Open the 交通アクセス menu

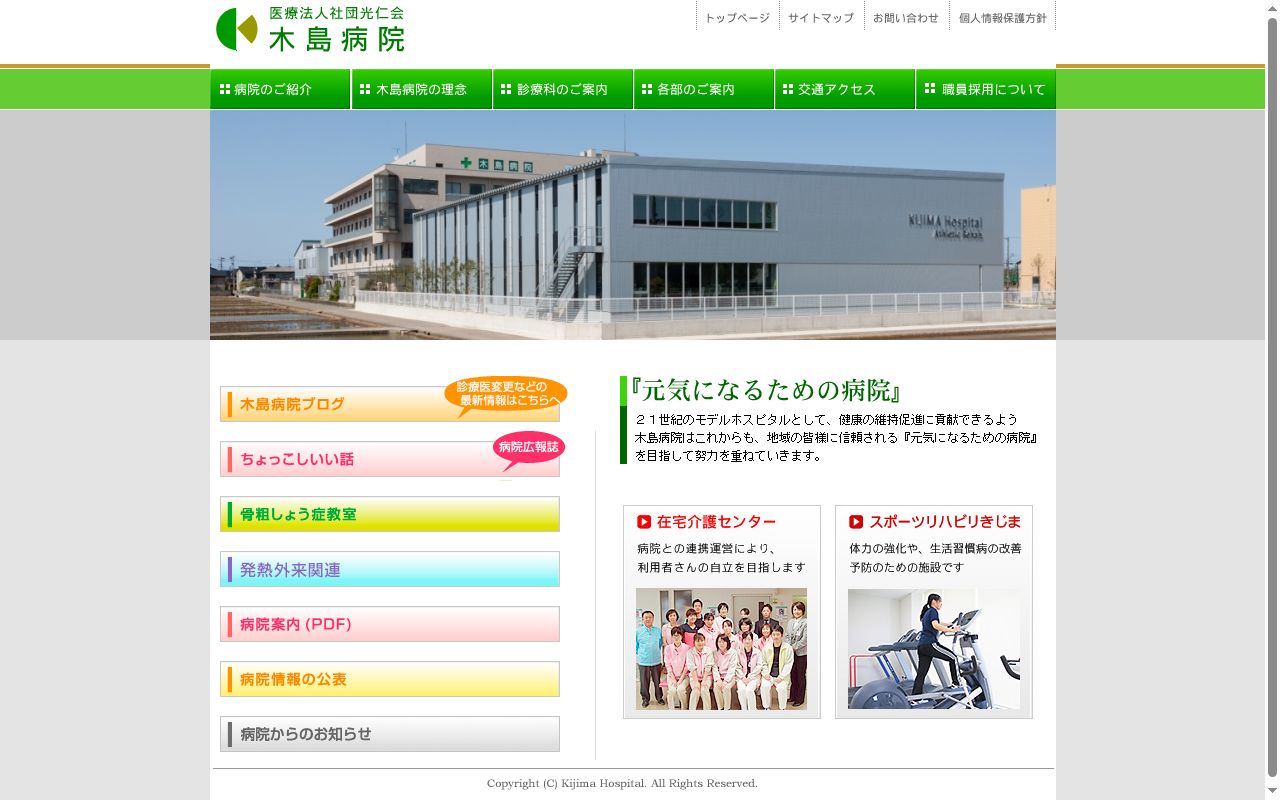pos(845,89)
